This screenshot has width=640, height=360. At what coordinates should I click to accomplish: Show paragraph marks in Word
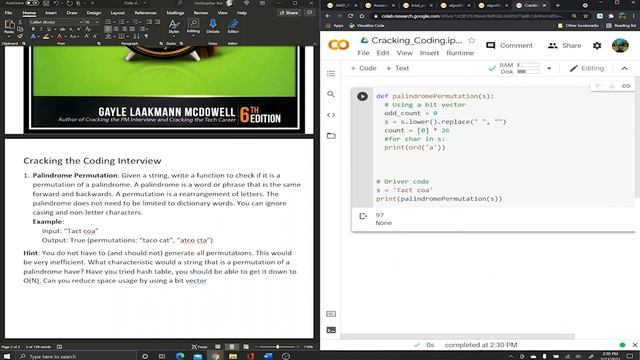click(146, 36)
